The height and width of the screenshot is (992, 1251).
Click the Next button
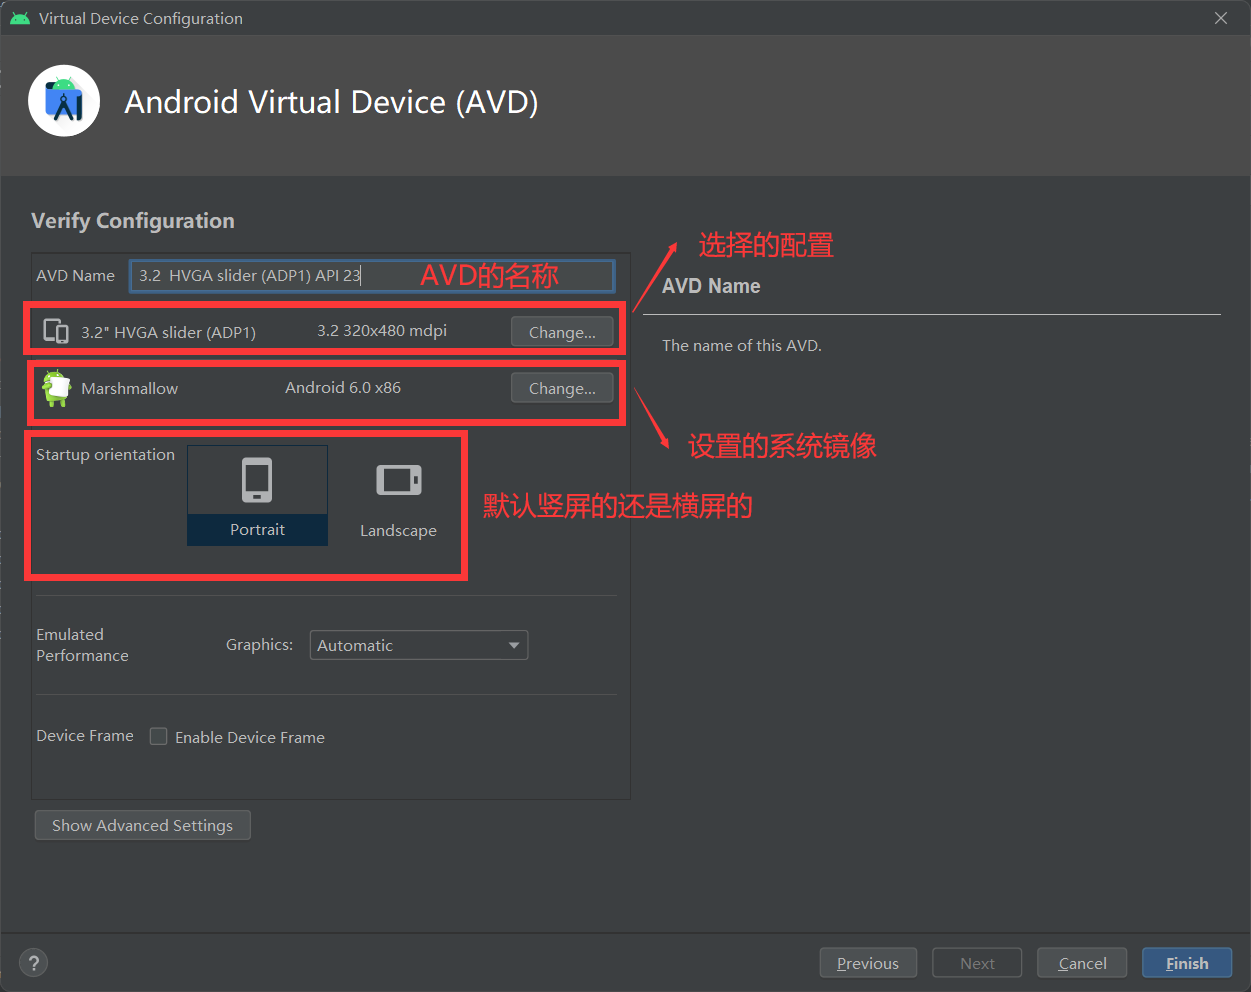tap(977, 963)
